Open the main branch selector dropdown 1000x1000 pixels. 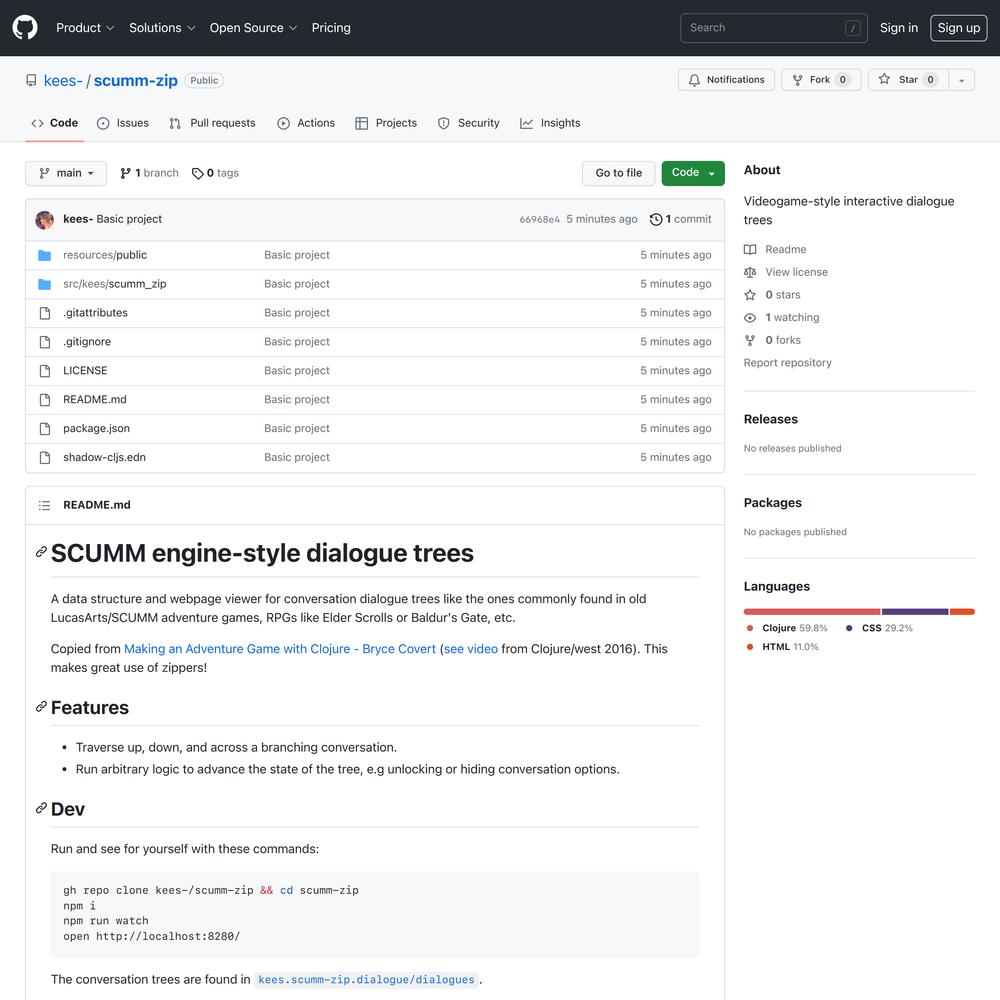(66, 173)
